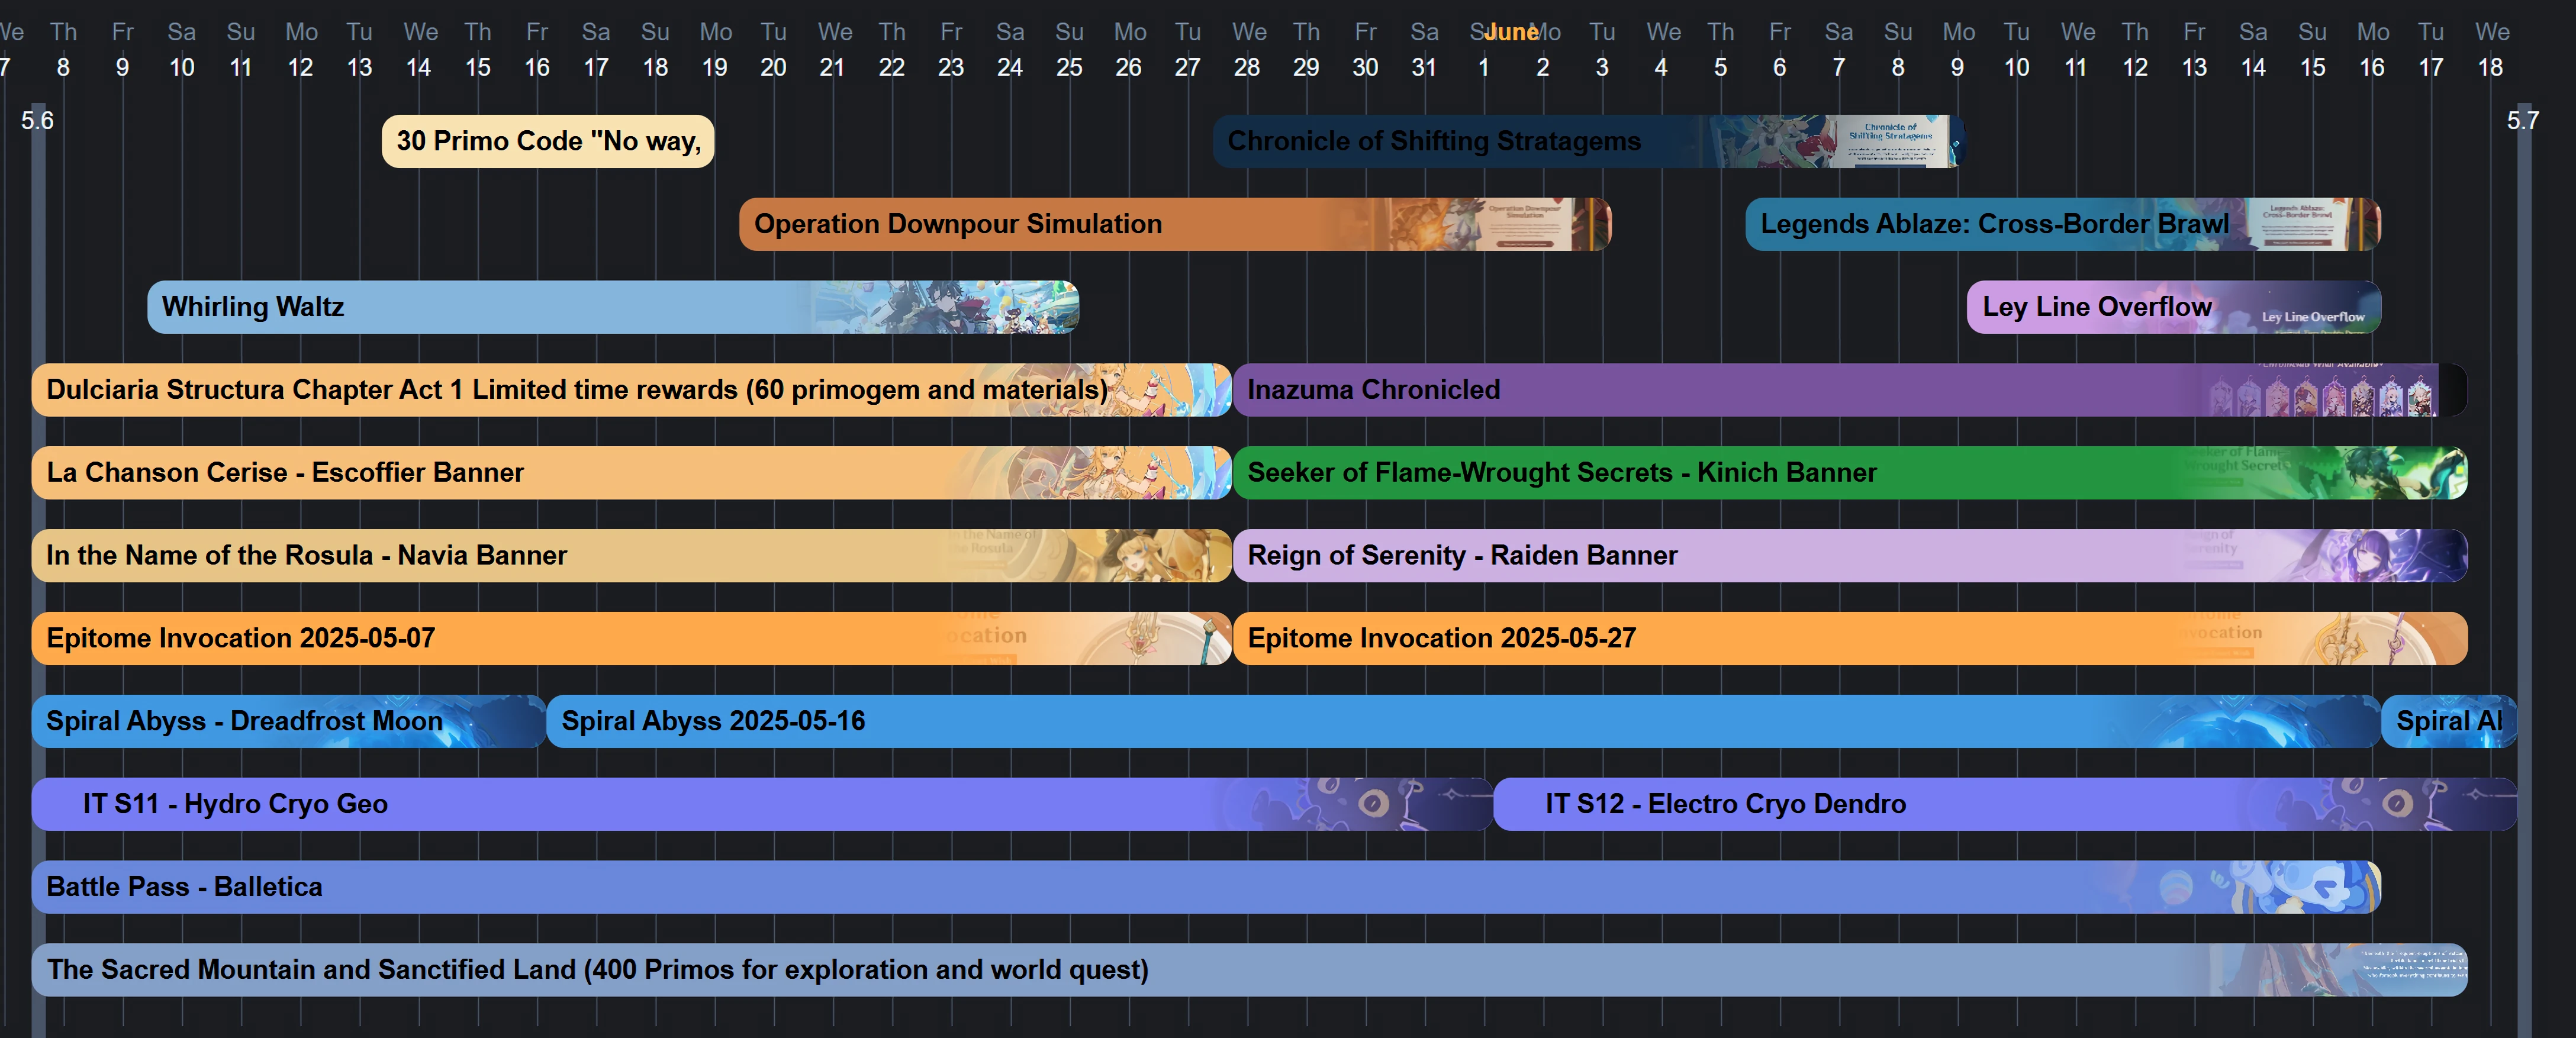The image size is (2576, 1038).
Task: Click the Spiral Abyss 2025-05-16 segment
Action: pos(1200,721)
